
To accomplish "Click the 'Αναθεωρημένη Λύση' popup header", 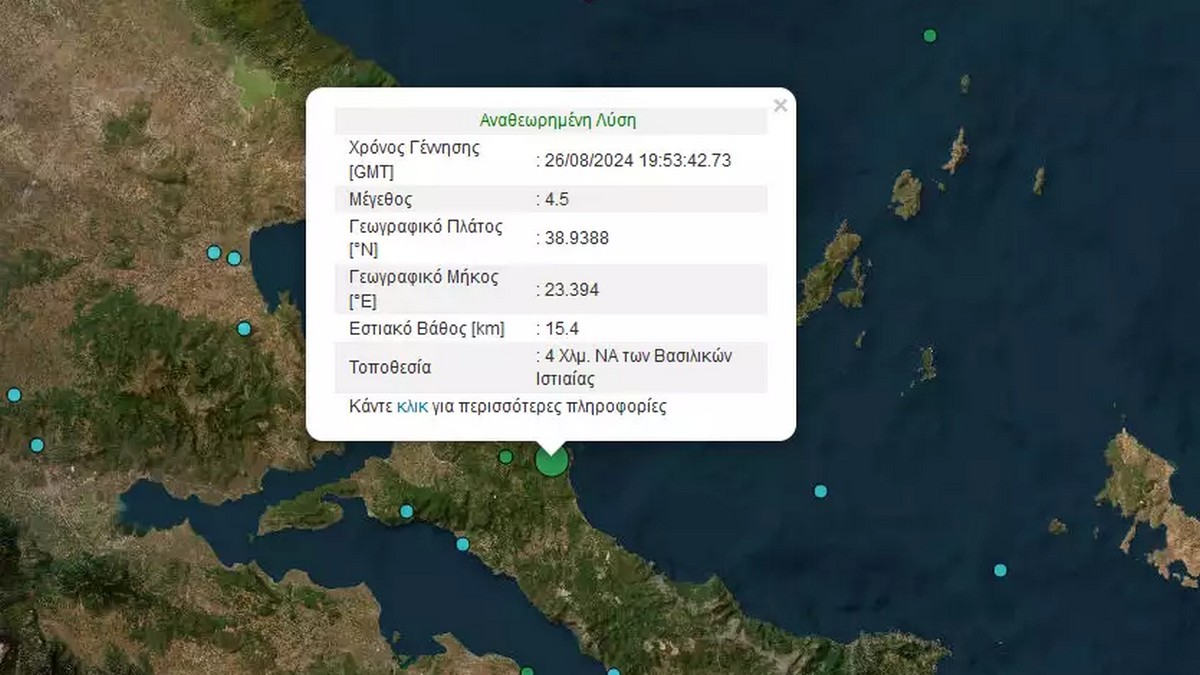I will (558, 121).
